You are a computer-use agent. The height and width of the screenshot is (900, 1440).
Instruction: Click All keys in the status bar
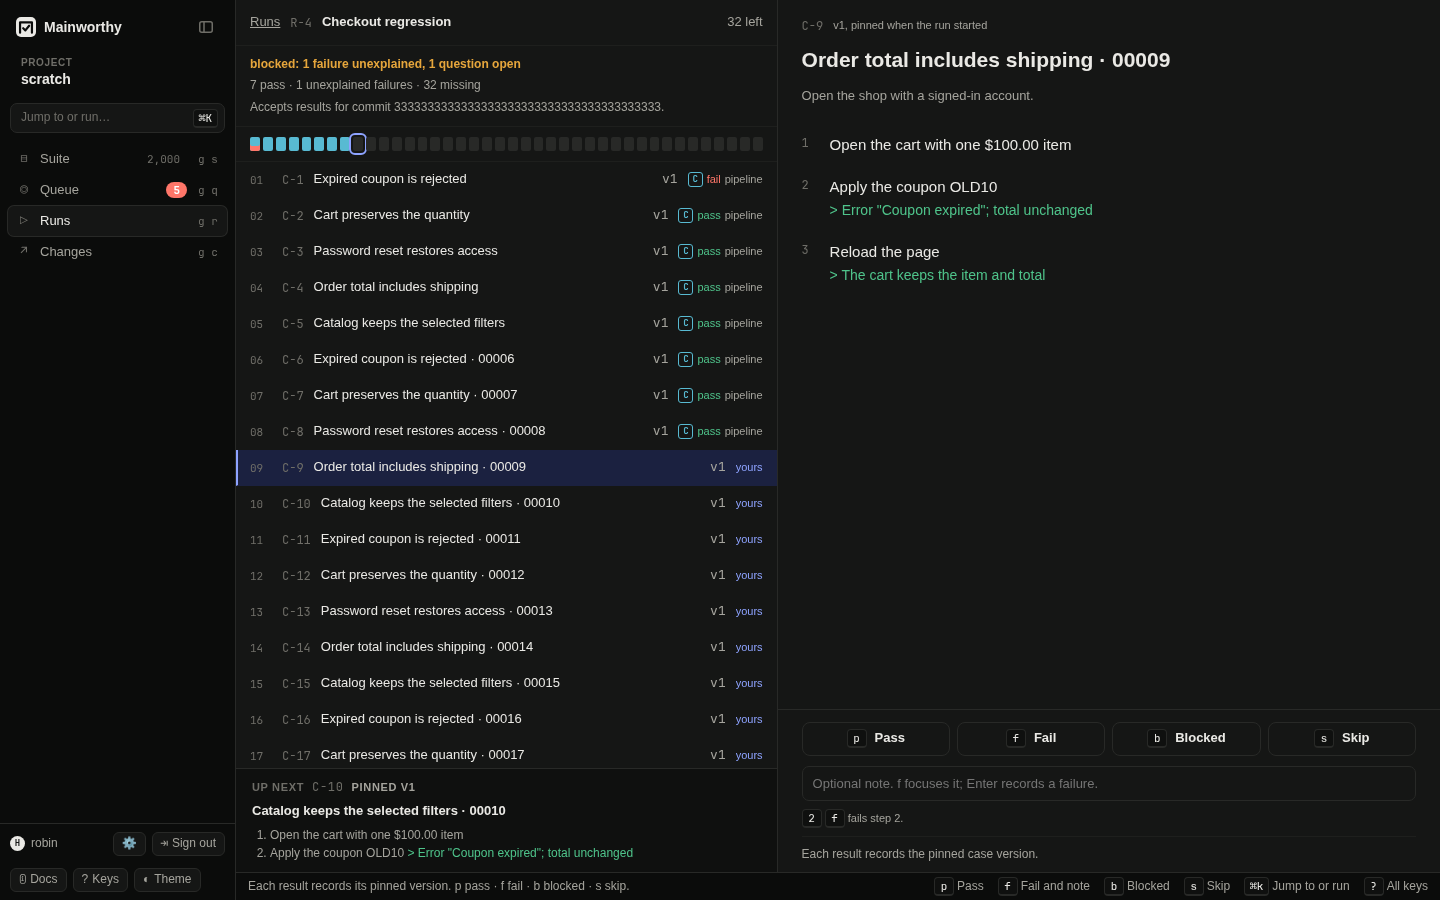coord(1396,886)
